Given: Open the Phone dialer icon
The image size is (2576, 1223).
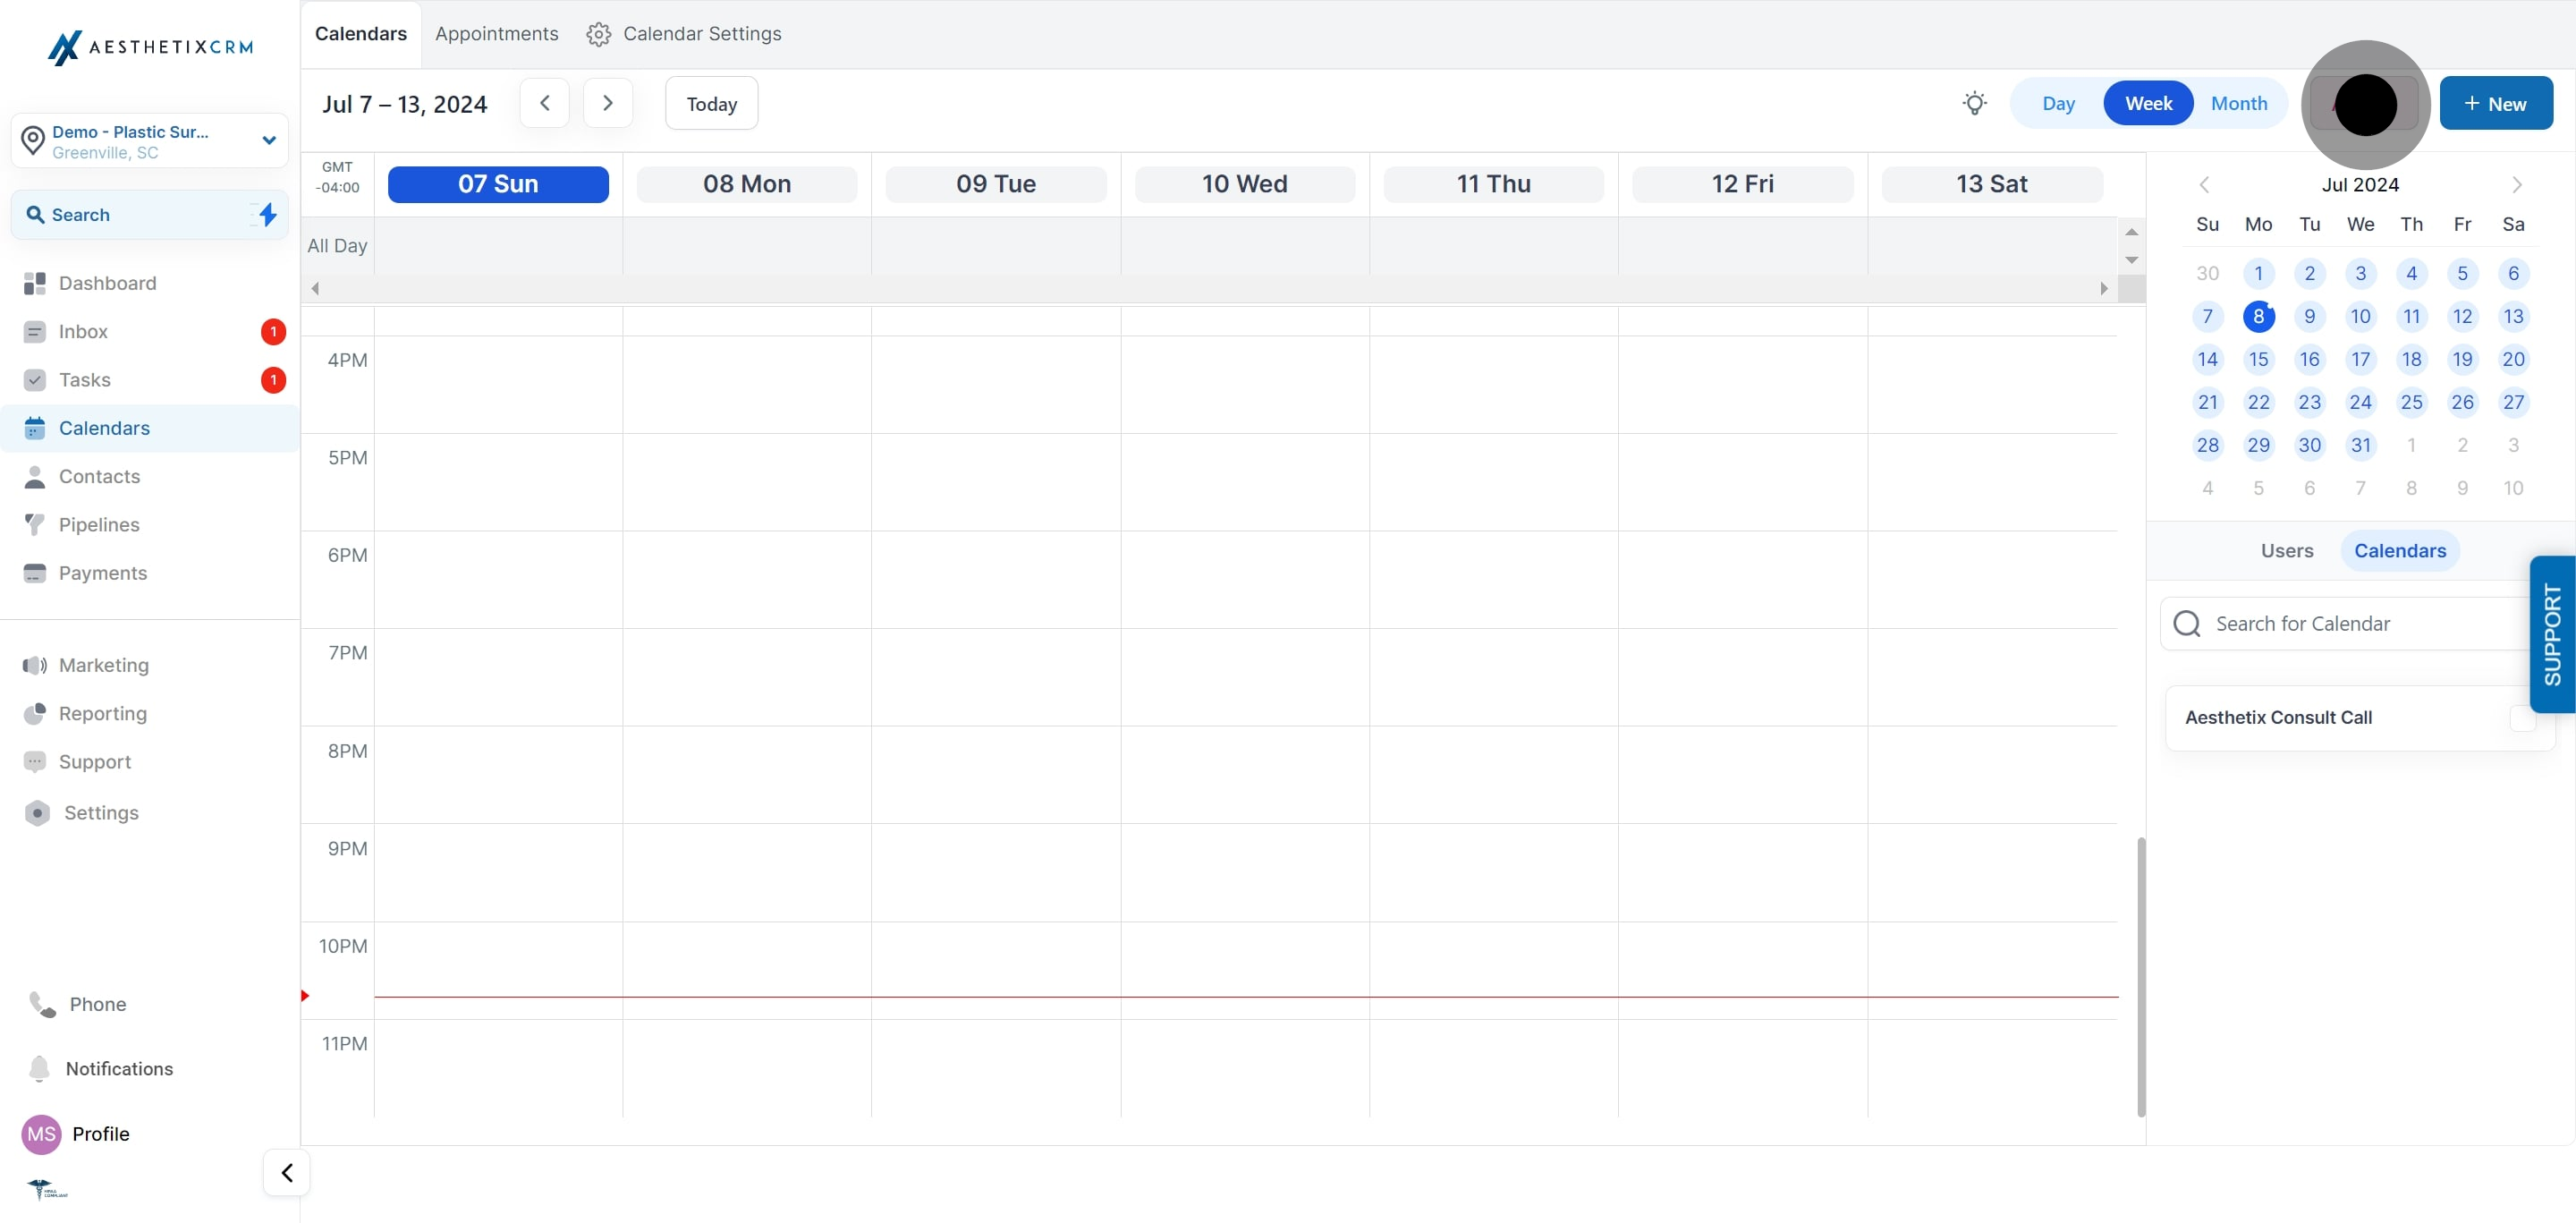Looking at the screenshot, I should (43, 1004).
